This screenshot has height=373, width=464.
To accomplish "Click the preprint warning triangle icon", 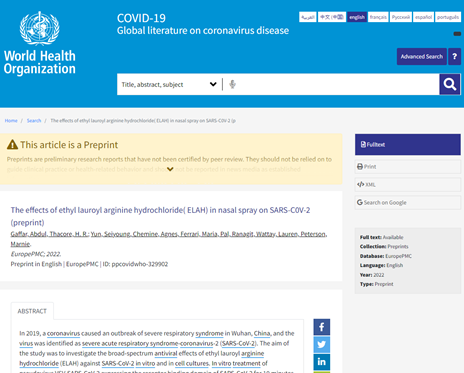I will tap(12, 145).
